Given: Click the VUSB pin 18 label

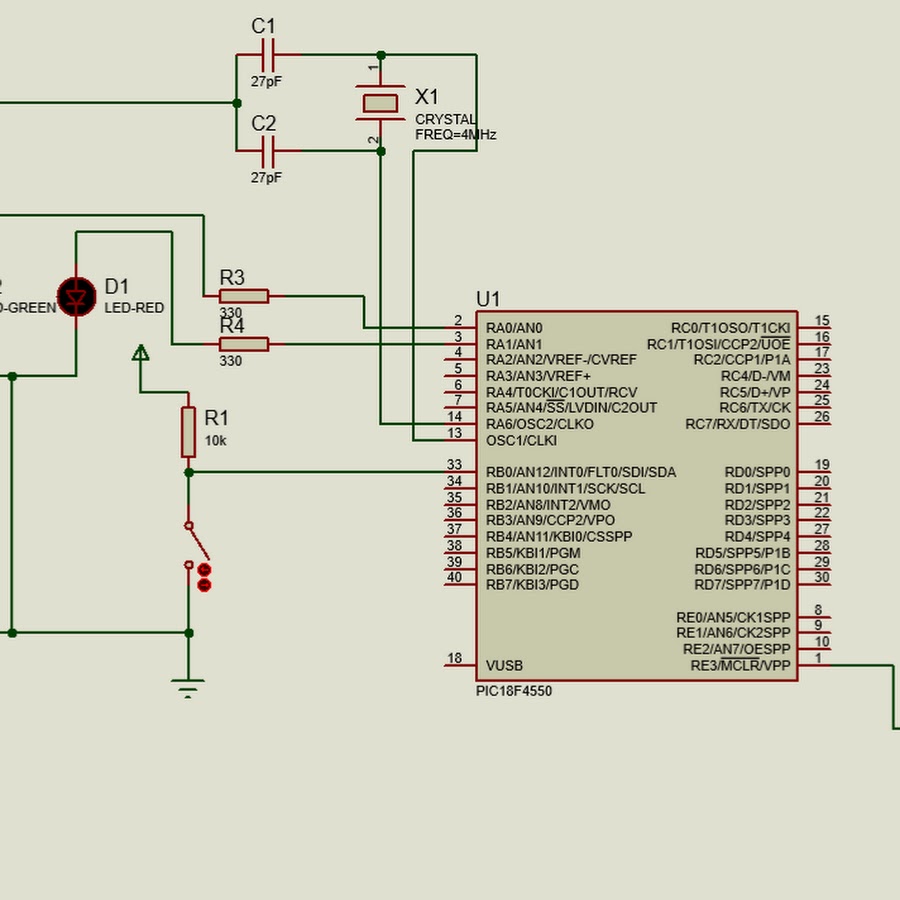Looking at the screenshot, I should 504,666.
